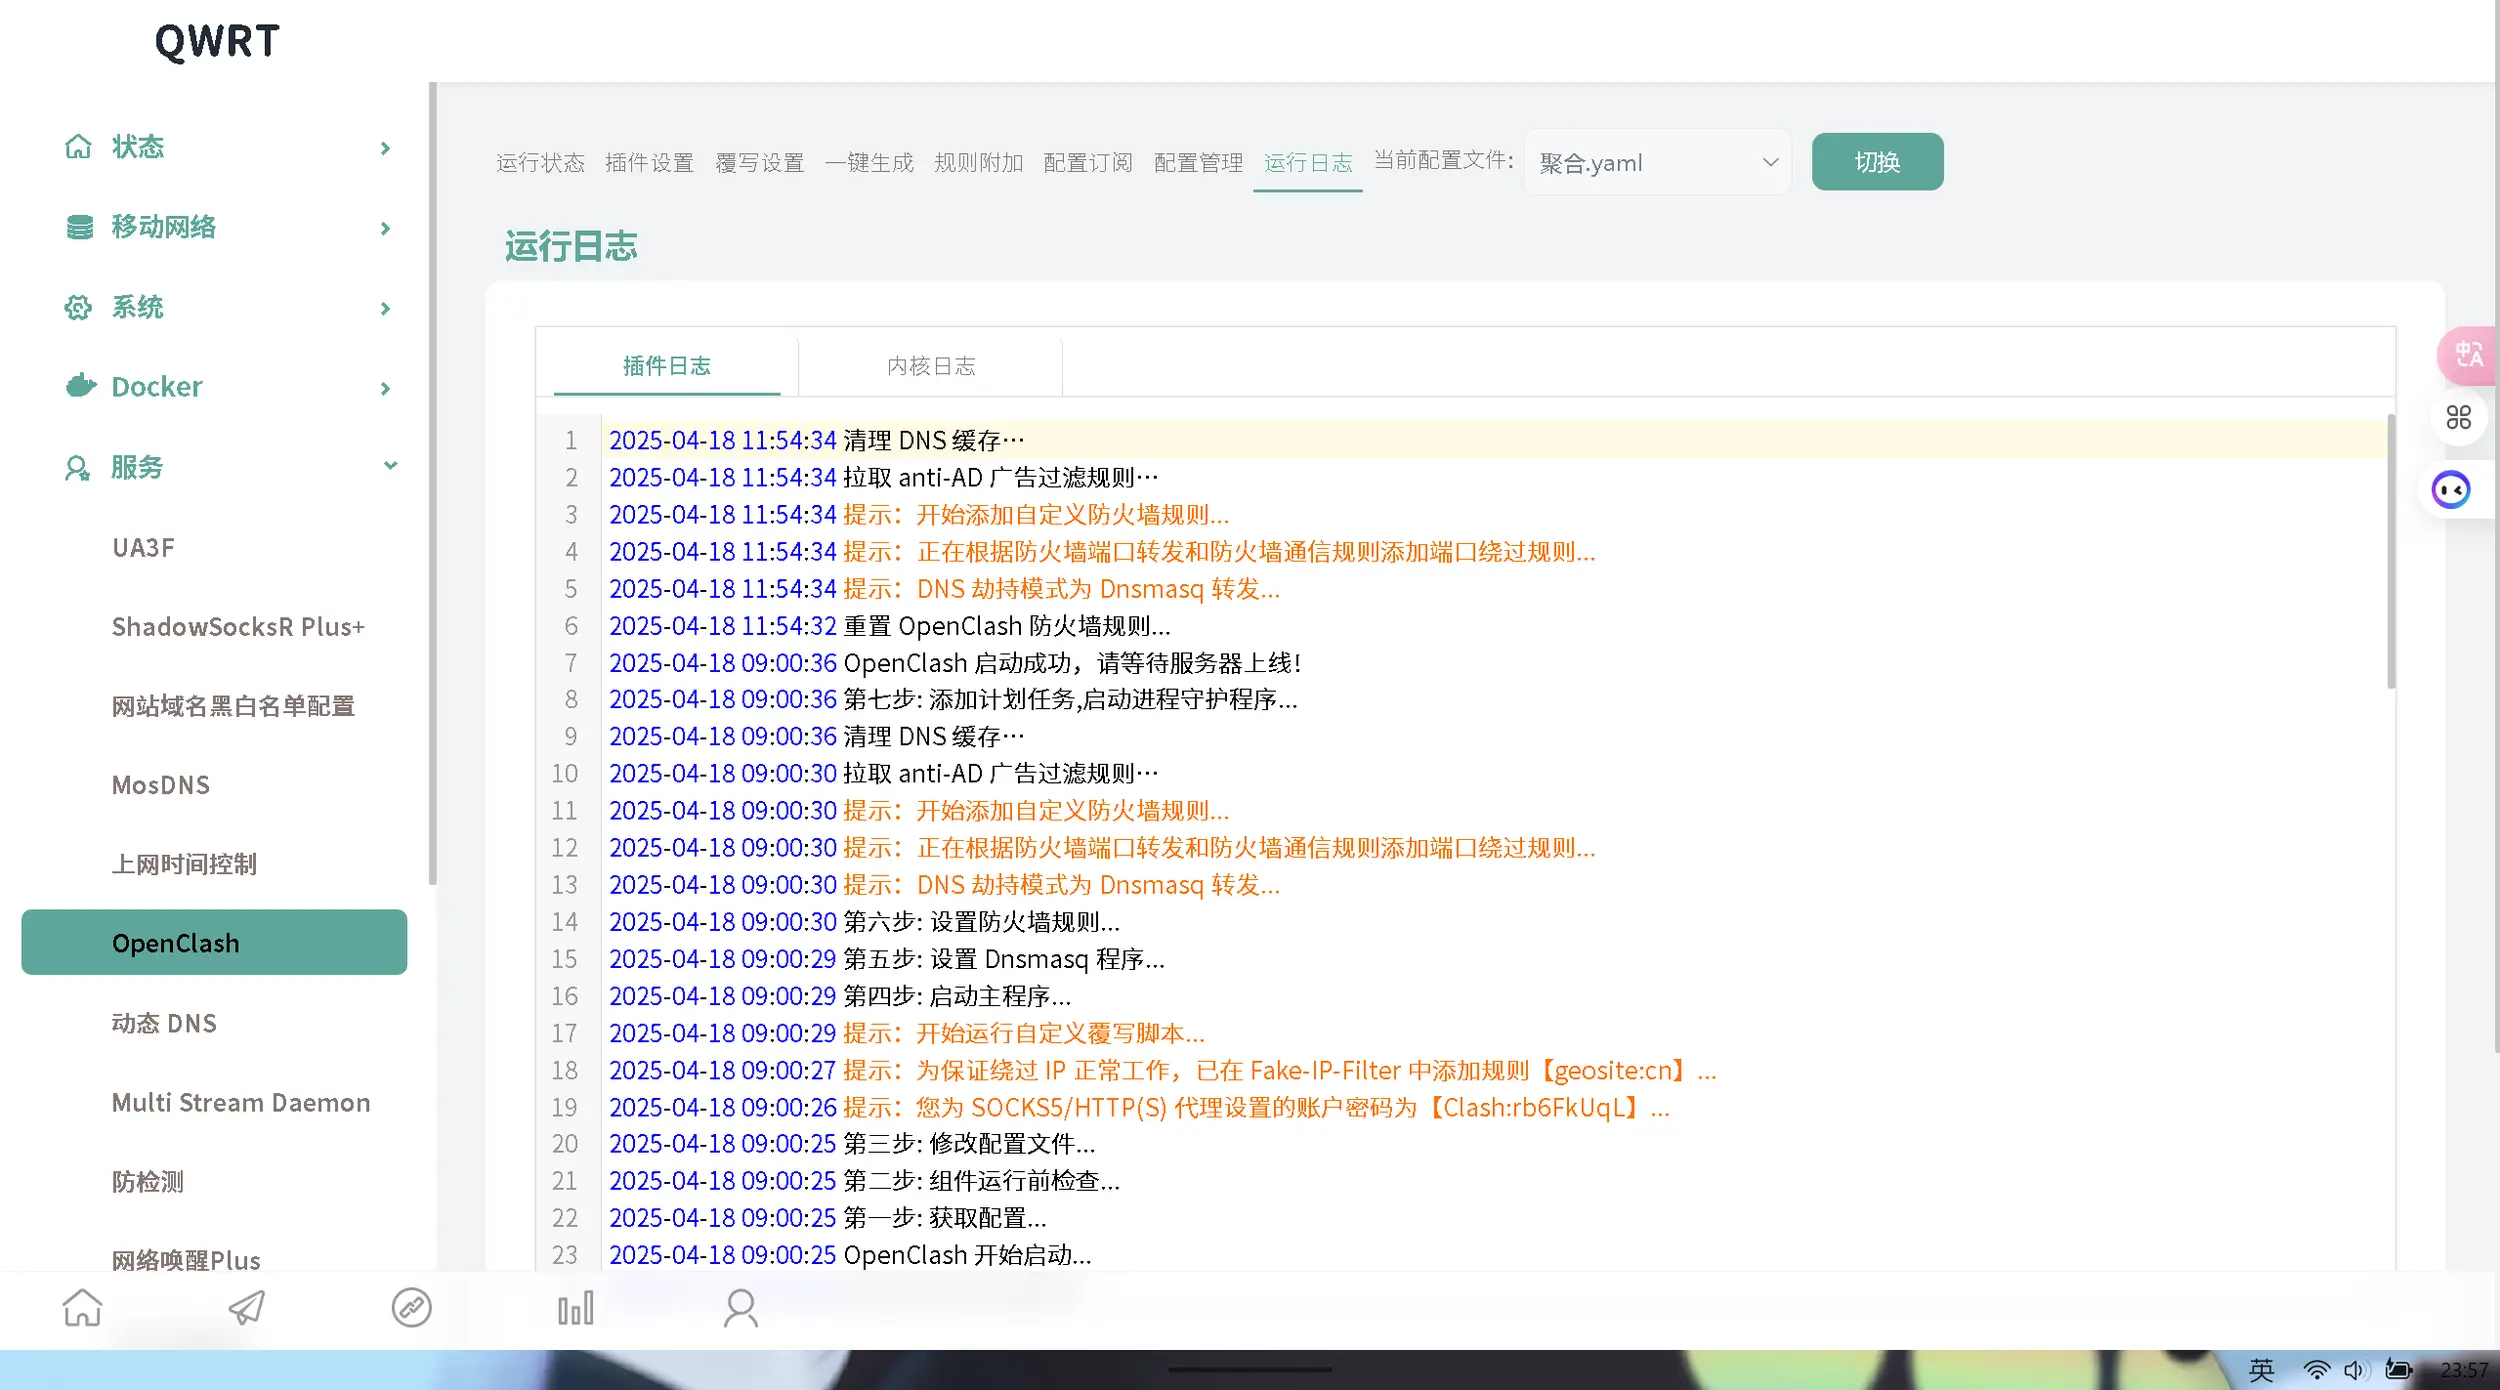
Task: Switch to the 配置订阅 tab
Action: click(1088, 162)
